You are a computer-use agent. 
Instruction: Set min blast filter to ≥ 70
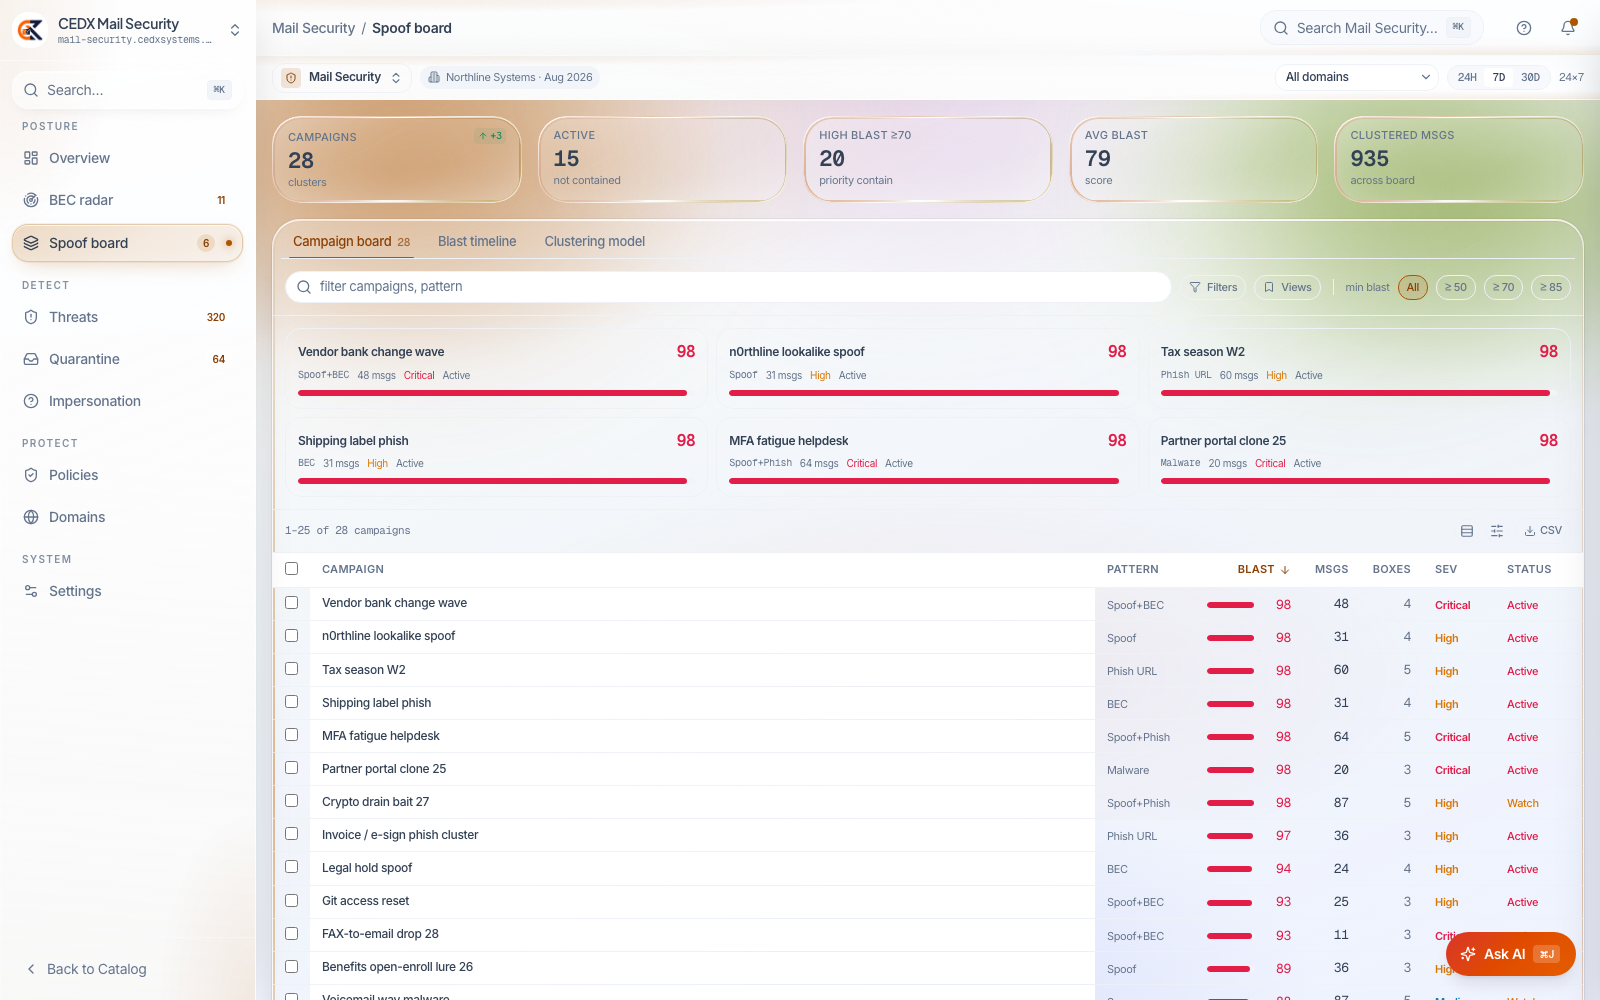pyautogui.click(x=1504, y=287)
